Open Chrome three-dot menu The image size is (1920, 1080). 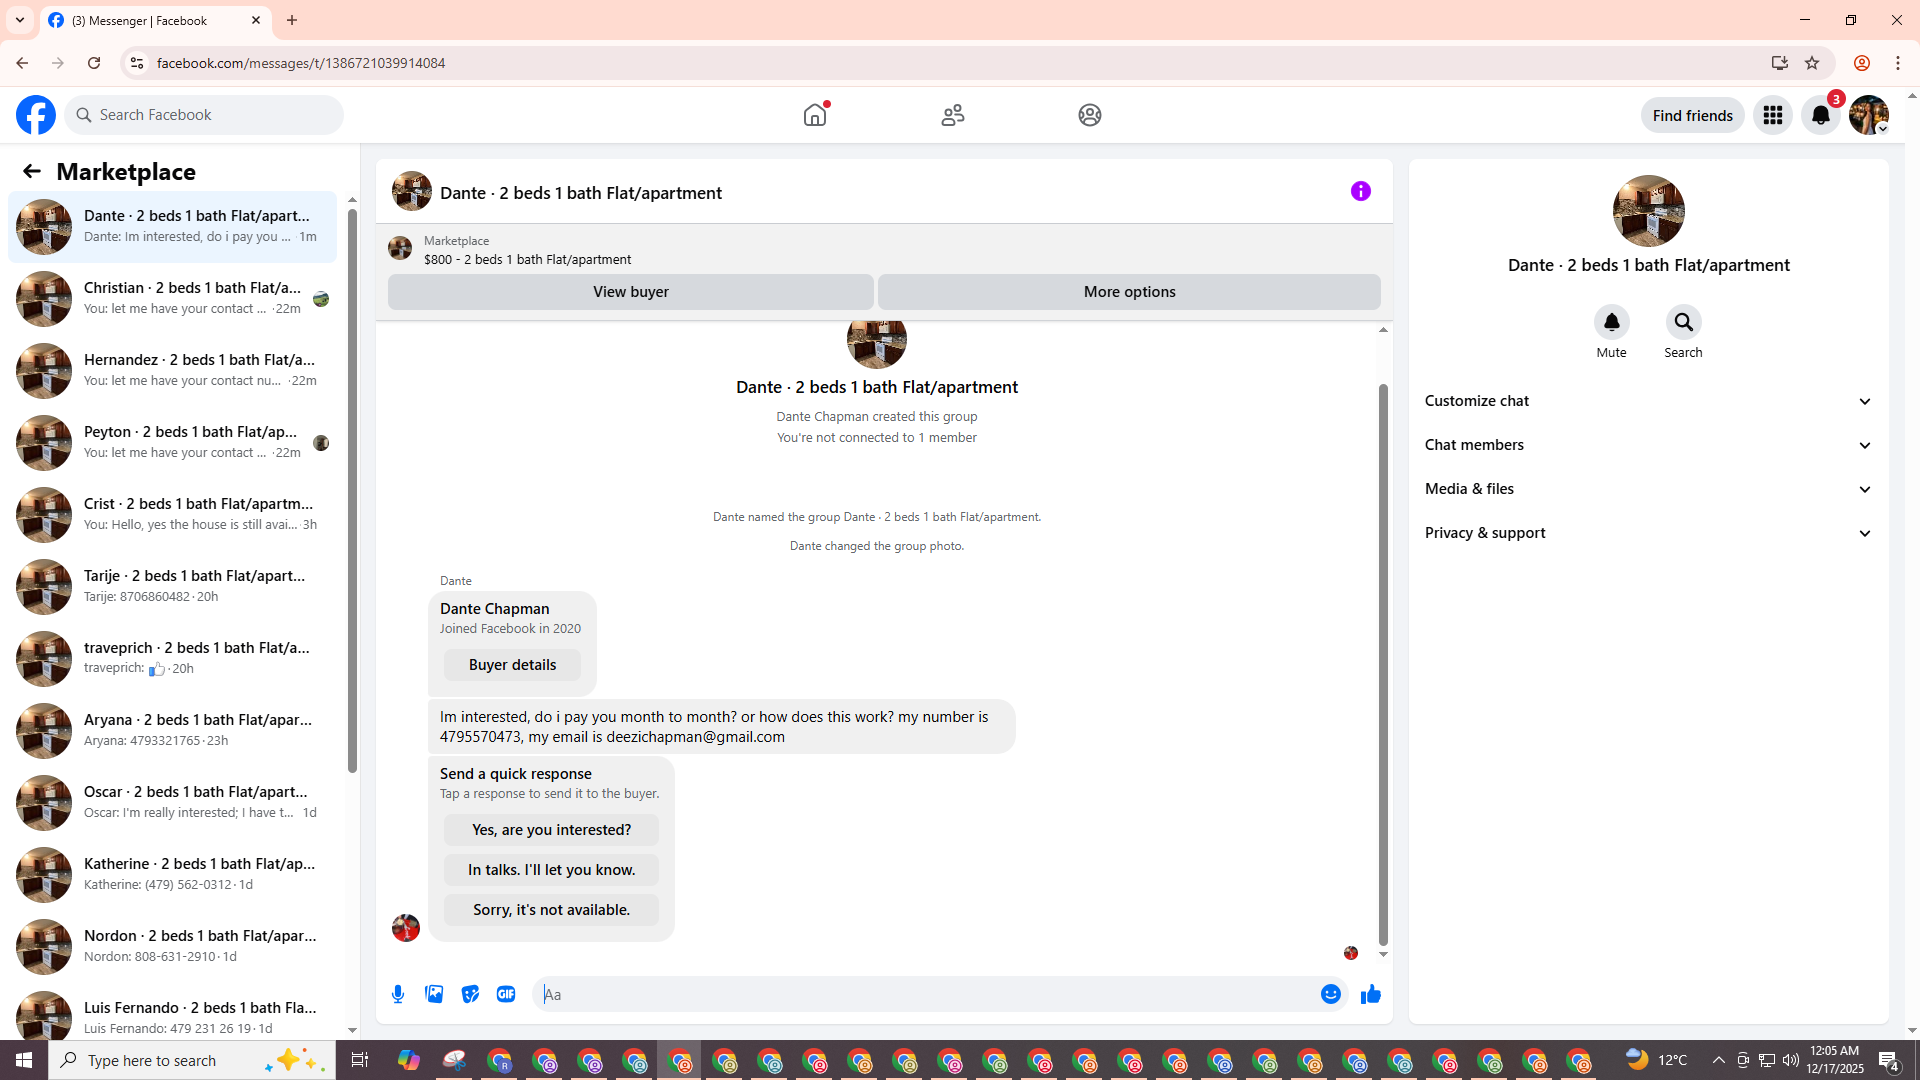(x=1898, y=63)
